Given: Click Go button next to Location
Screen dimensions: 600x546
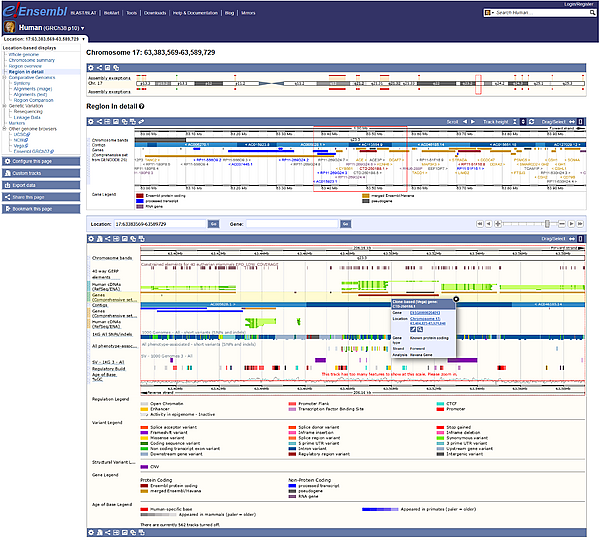Looking at the screenshot, I should click(x=213, y=224).
